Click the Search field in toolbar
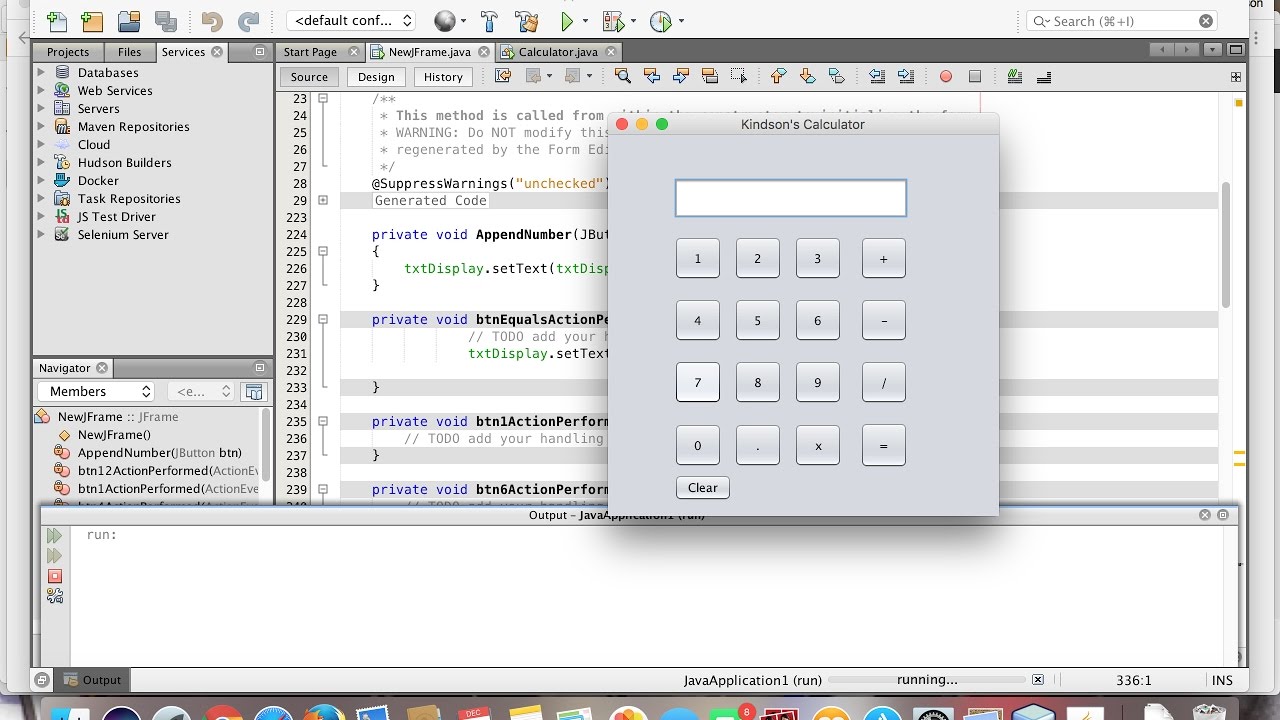The image size is (1280, 720). tap(1123, 21)
